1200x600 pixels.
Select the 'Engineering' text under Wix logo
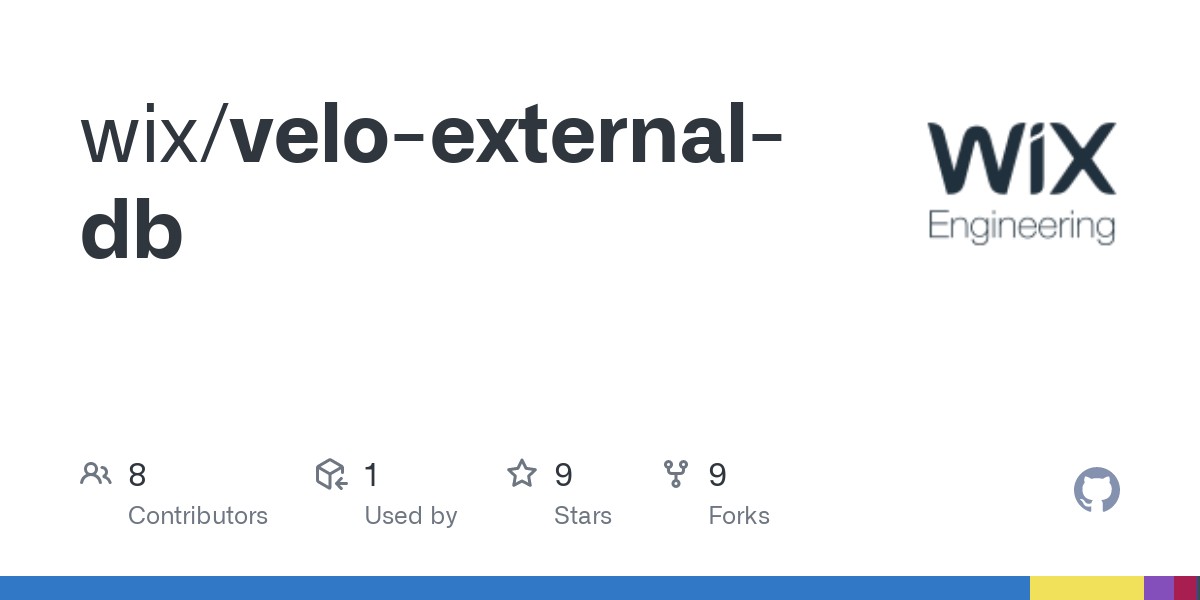[x=1021, y=227]
